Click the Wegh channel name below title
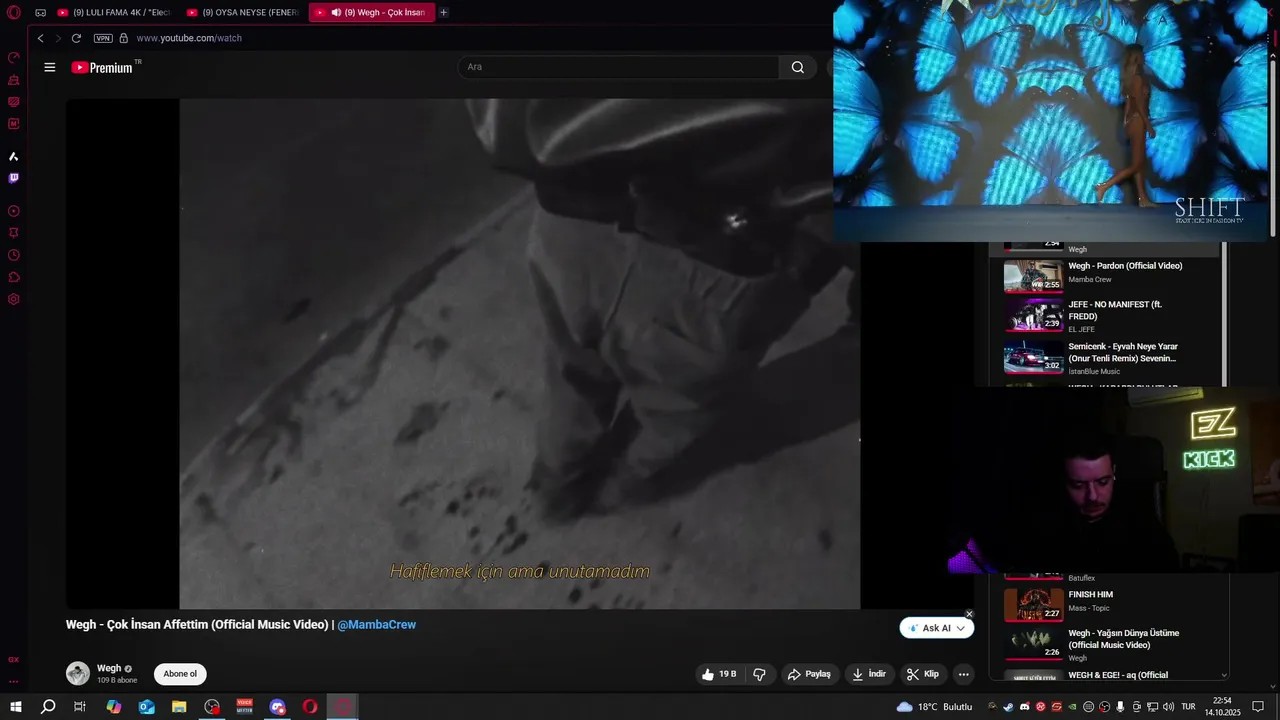Screen dimensions: 1280x720 [x=109, y=668]
